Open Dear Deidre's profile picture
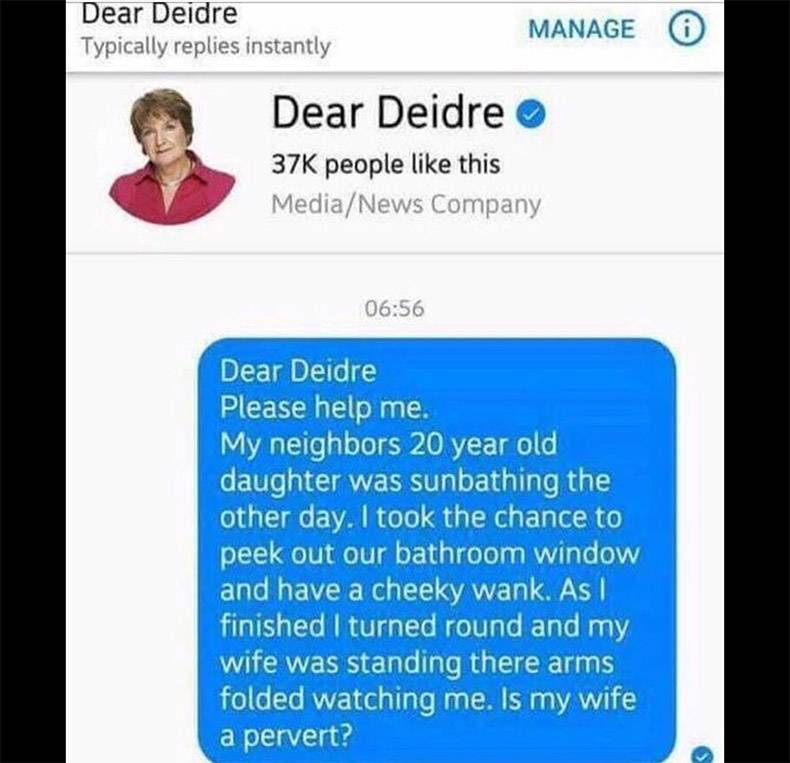The height and width of the screenshot is (763, 790). point(172,156)
